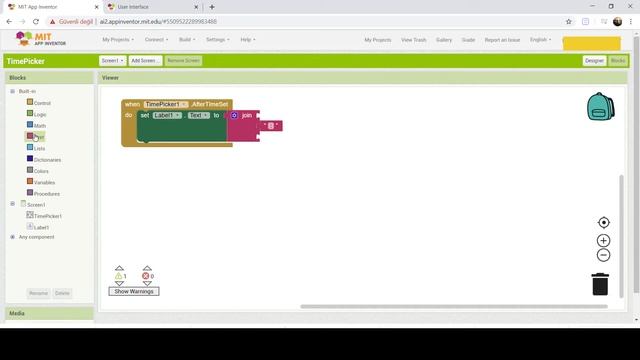Bookmark this page with the star icon

(569, 22)
